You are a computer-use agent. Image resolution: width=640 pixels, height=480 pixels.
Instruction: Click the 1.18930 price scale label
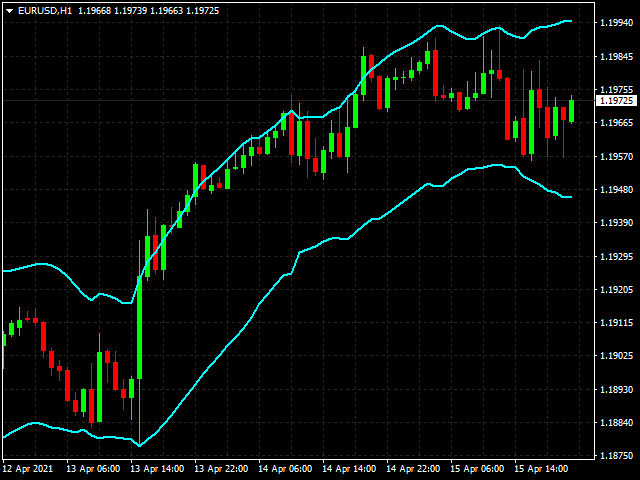point(616,390)
